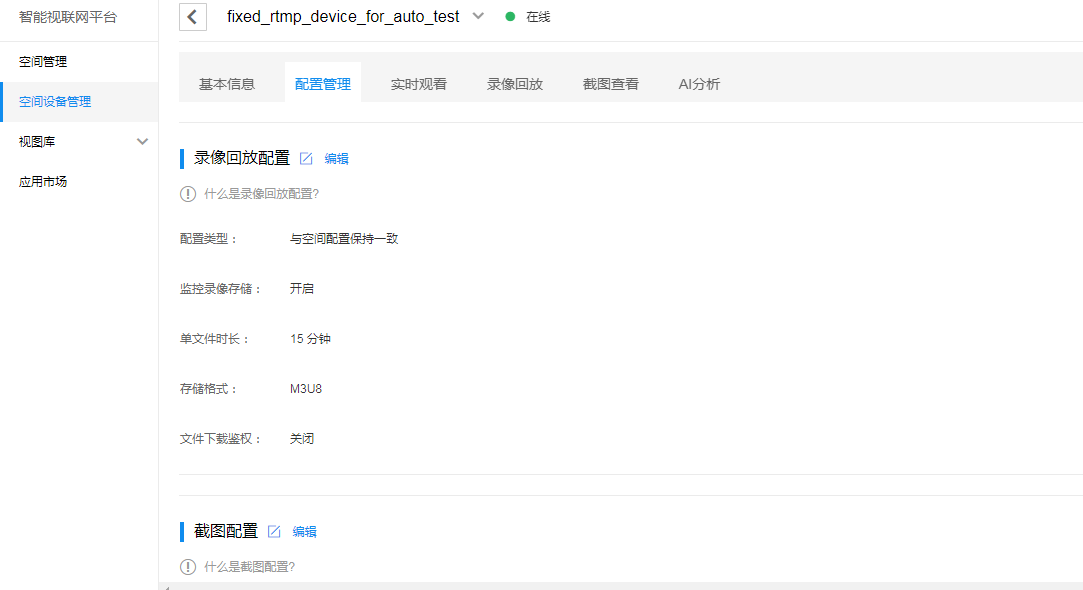
Task: Click the 开启 value of 监控录像存储
Action: (x=302, y=289)
